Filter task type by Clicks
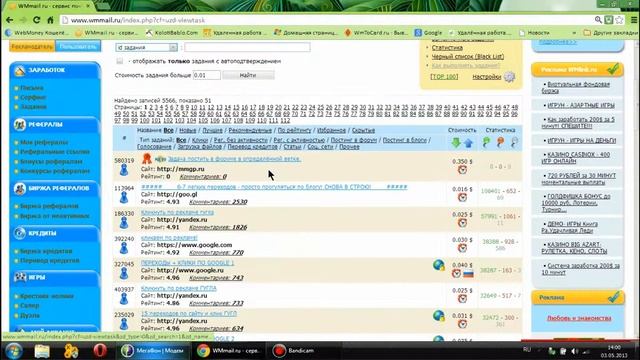The image size is (640, 360). pyautogui.click(x=200, y=140)
